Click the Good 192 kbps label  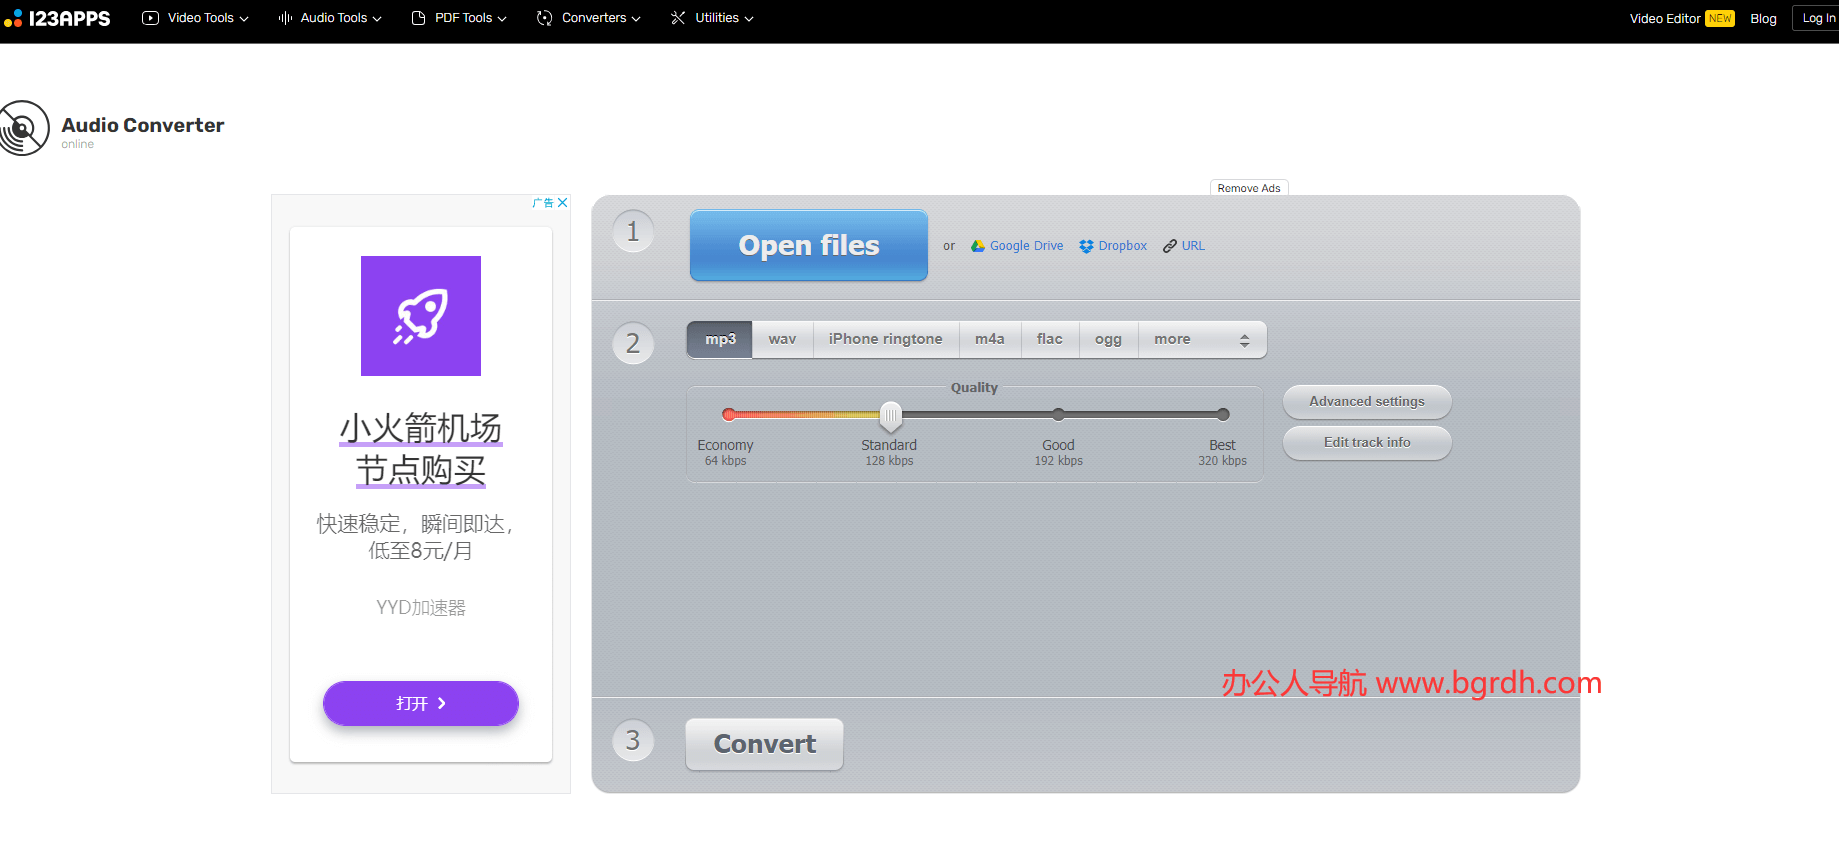(x=1058, y=453)
